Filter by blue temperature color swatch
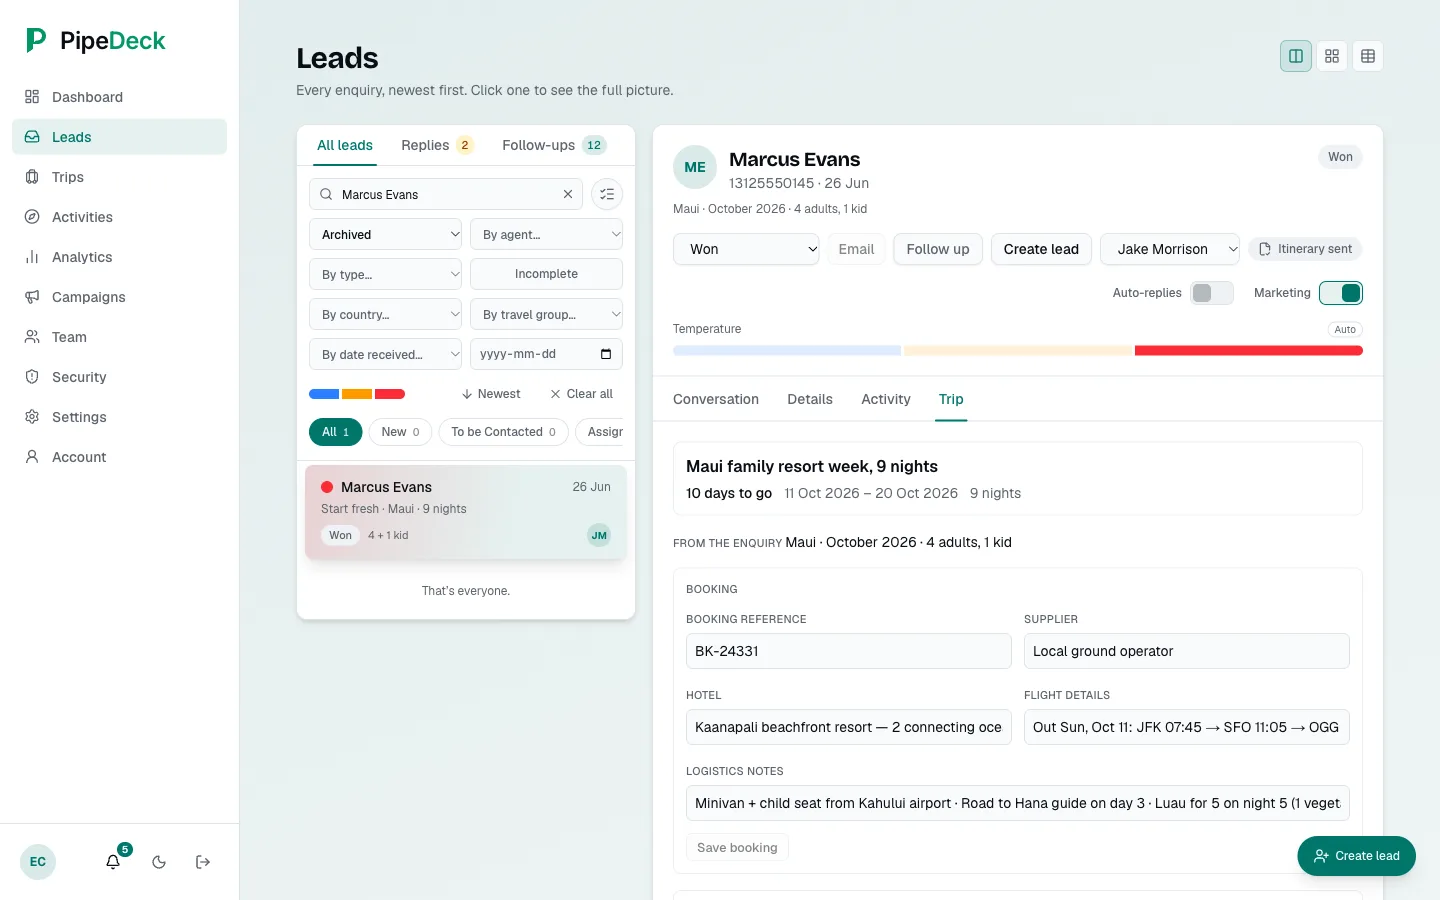The image size is (1440, 900). pyautogui.click(x=324, y=394)
